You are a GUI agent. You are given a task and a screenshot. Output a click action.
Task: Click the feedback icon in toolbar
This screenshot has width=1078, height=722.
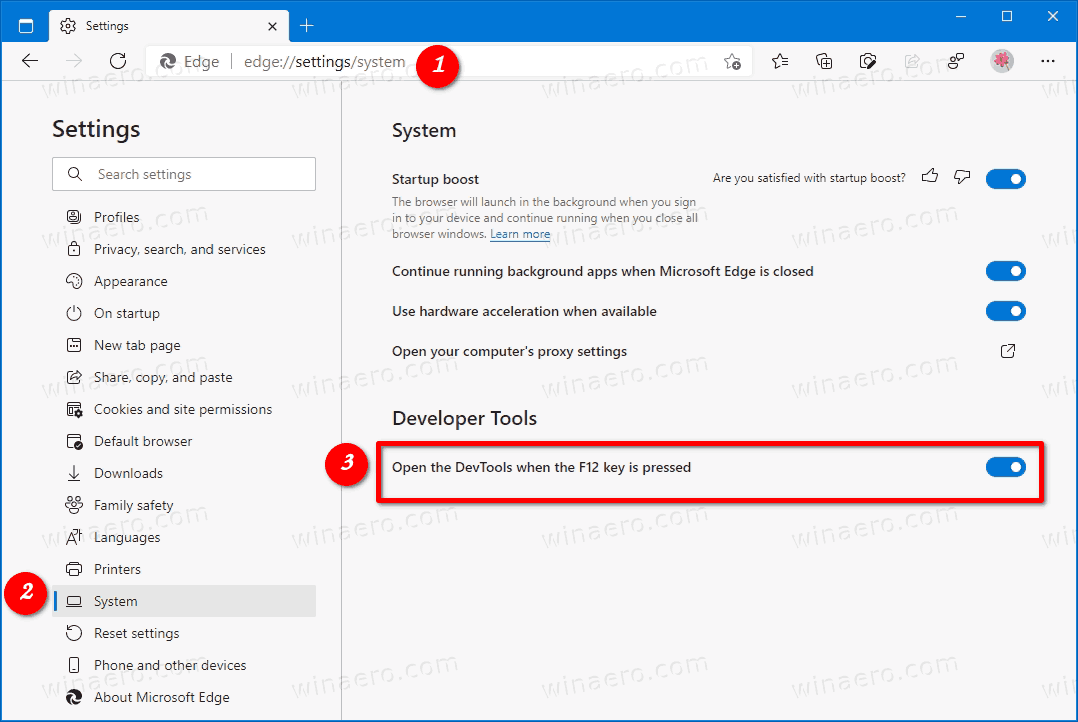[x=956, y=62]
